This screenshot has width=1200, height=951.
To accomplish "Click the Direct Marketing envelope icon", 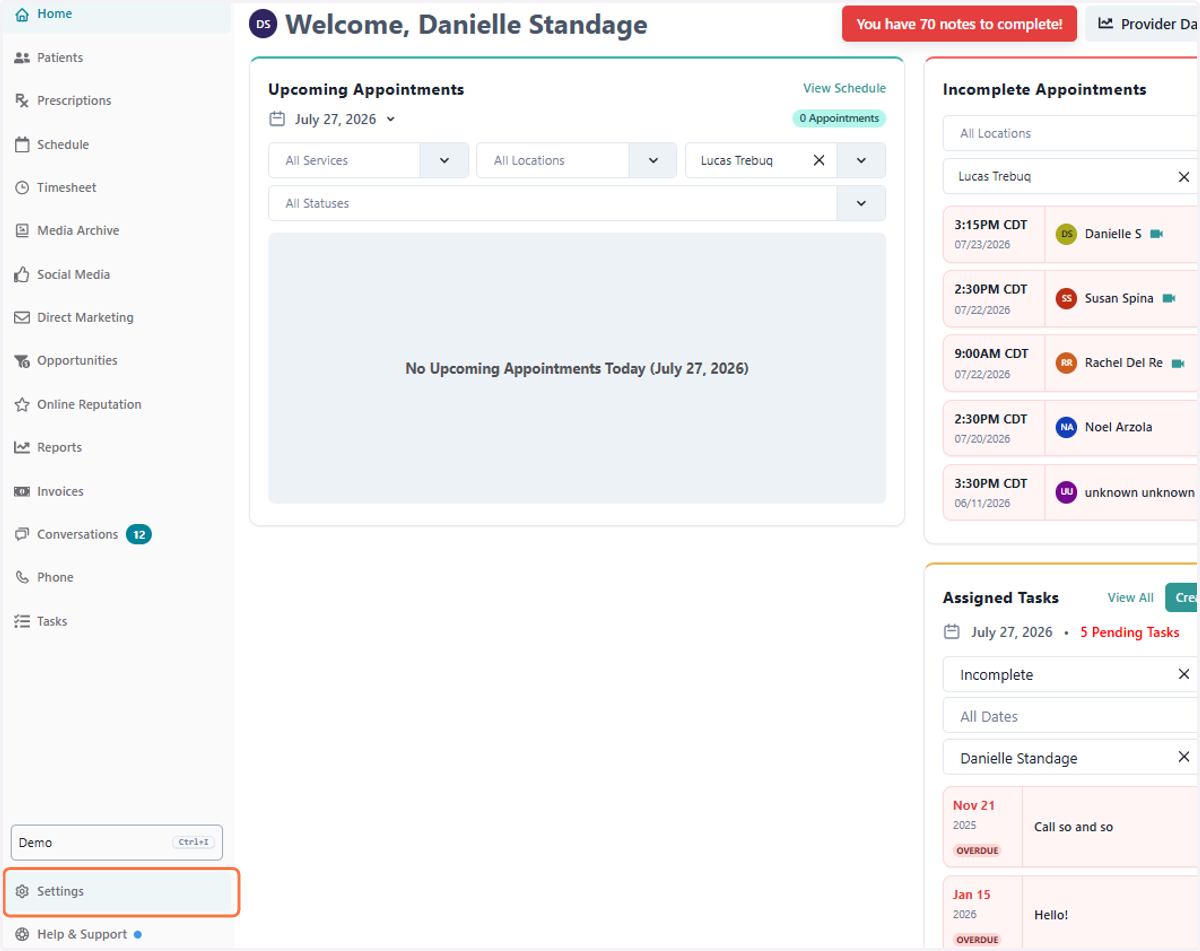I will [22, 318].
